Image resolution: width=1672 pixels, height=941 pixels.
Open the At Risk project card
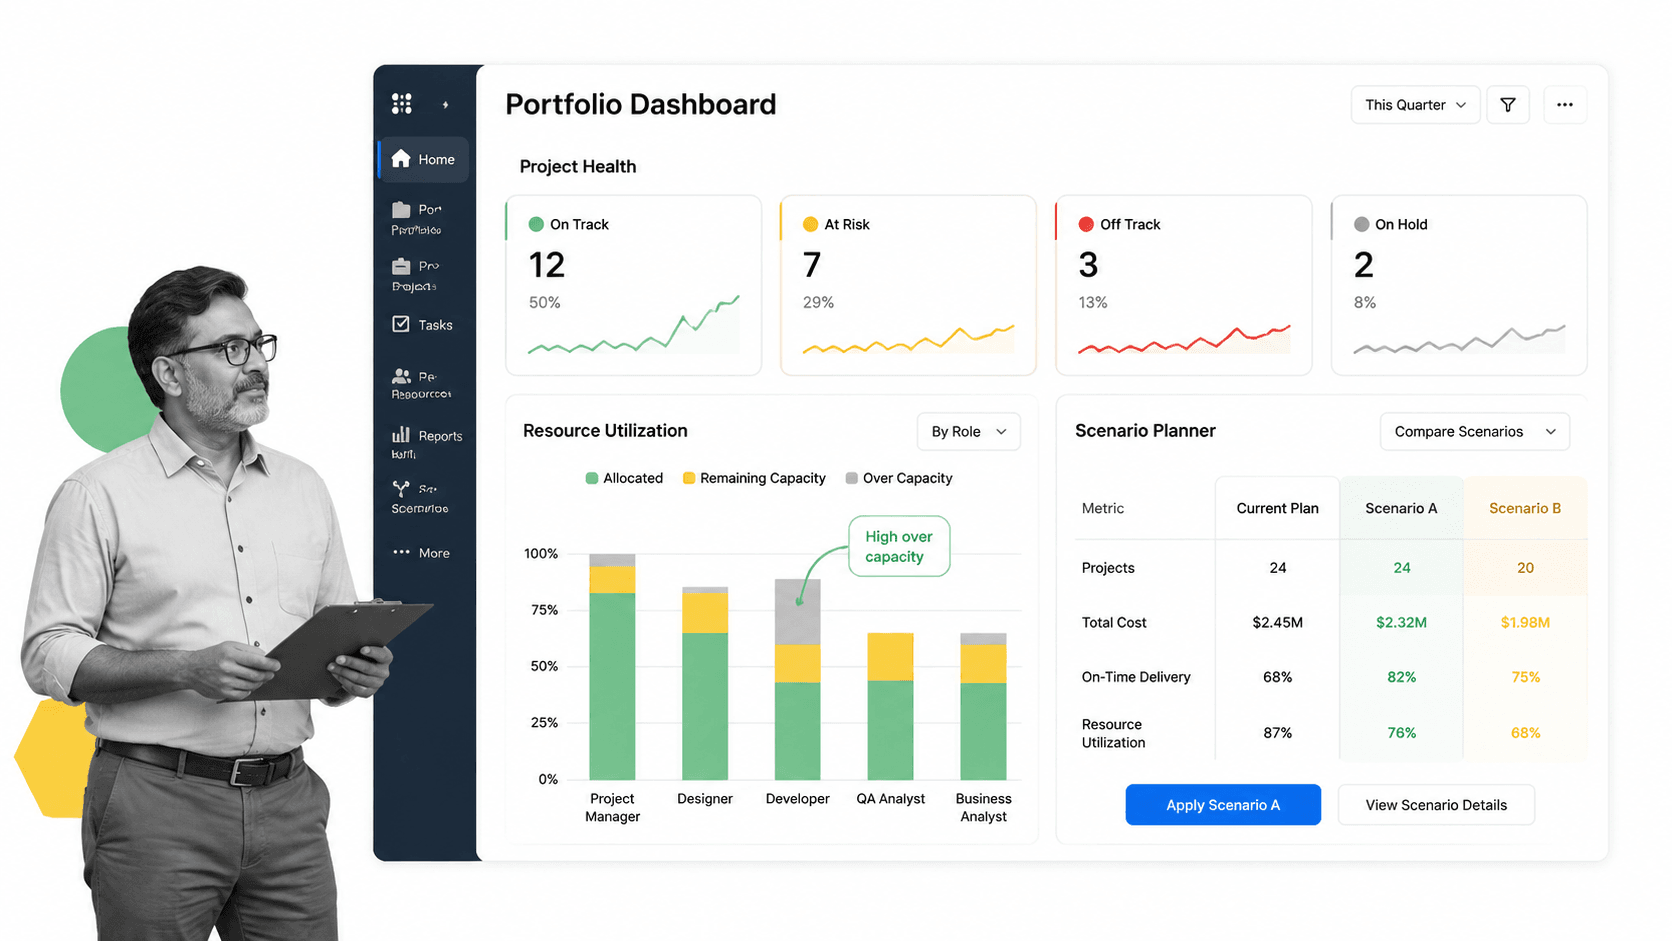(908, 285)
